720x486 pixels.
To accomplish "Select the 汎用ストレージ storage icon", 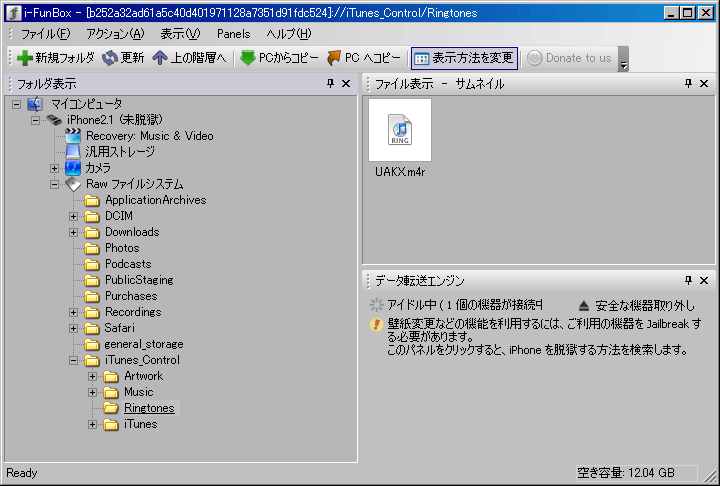I will [x=73, y=152].
